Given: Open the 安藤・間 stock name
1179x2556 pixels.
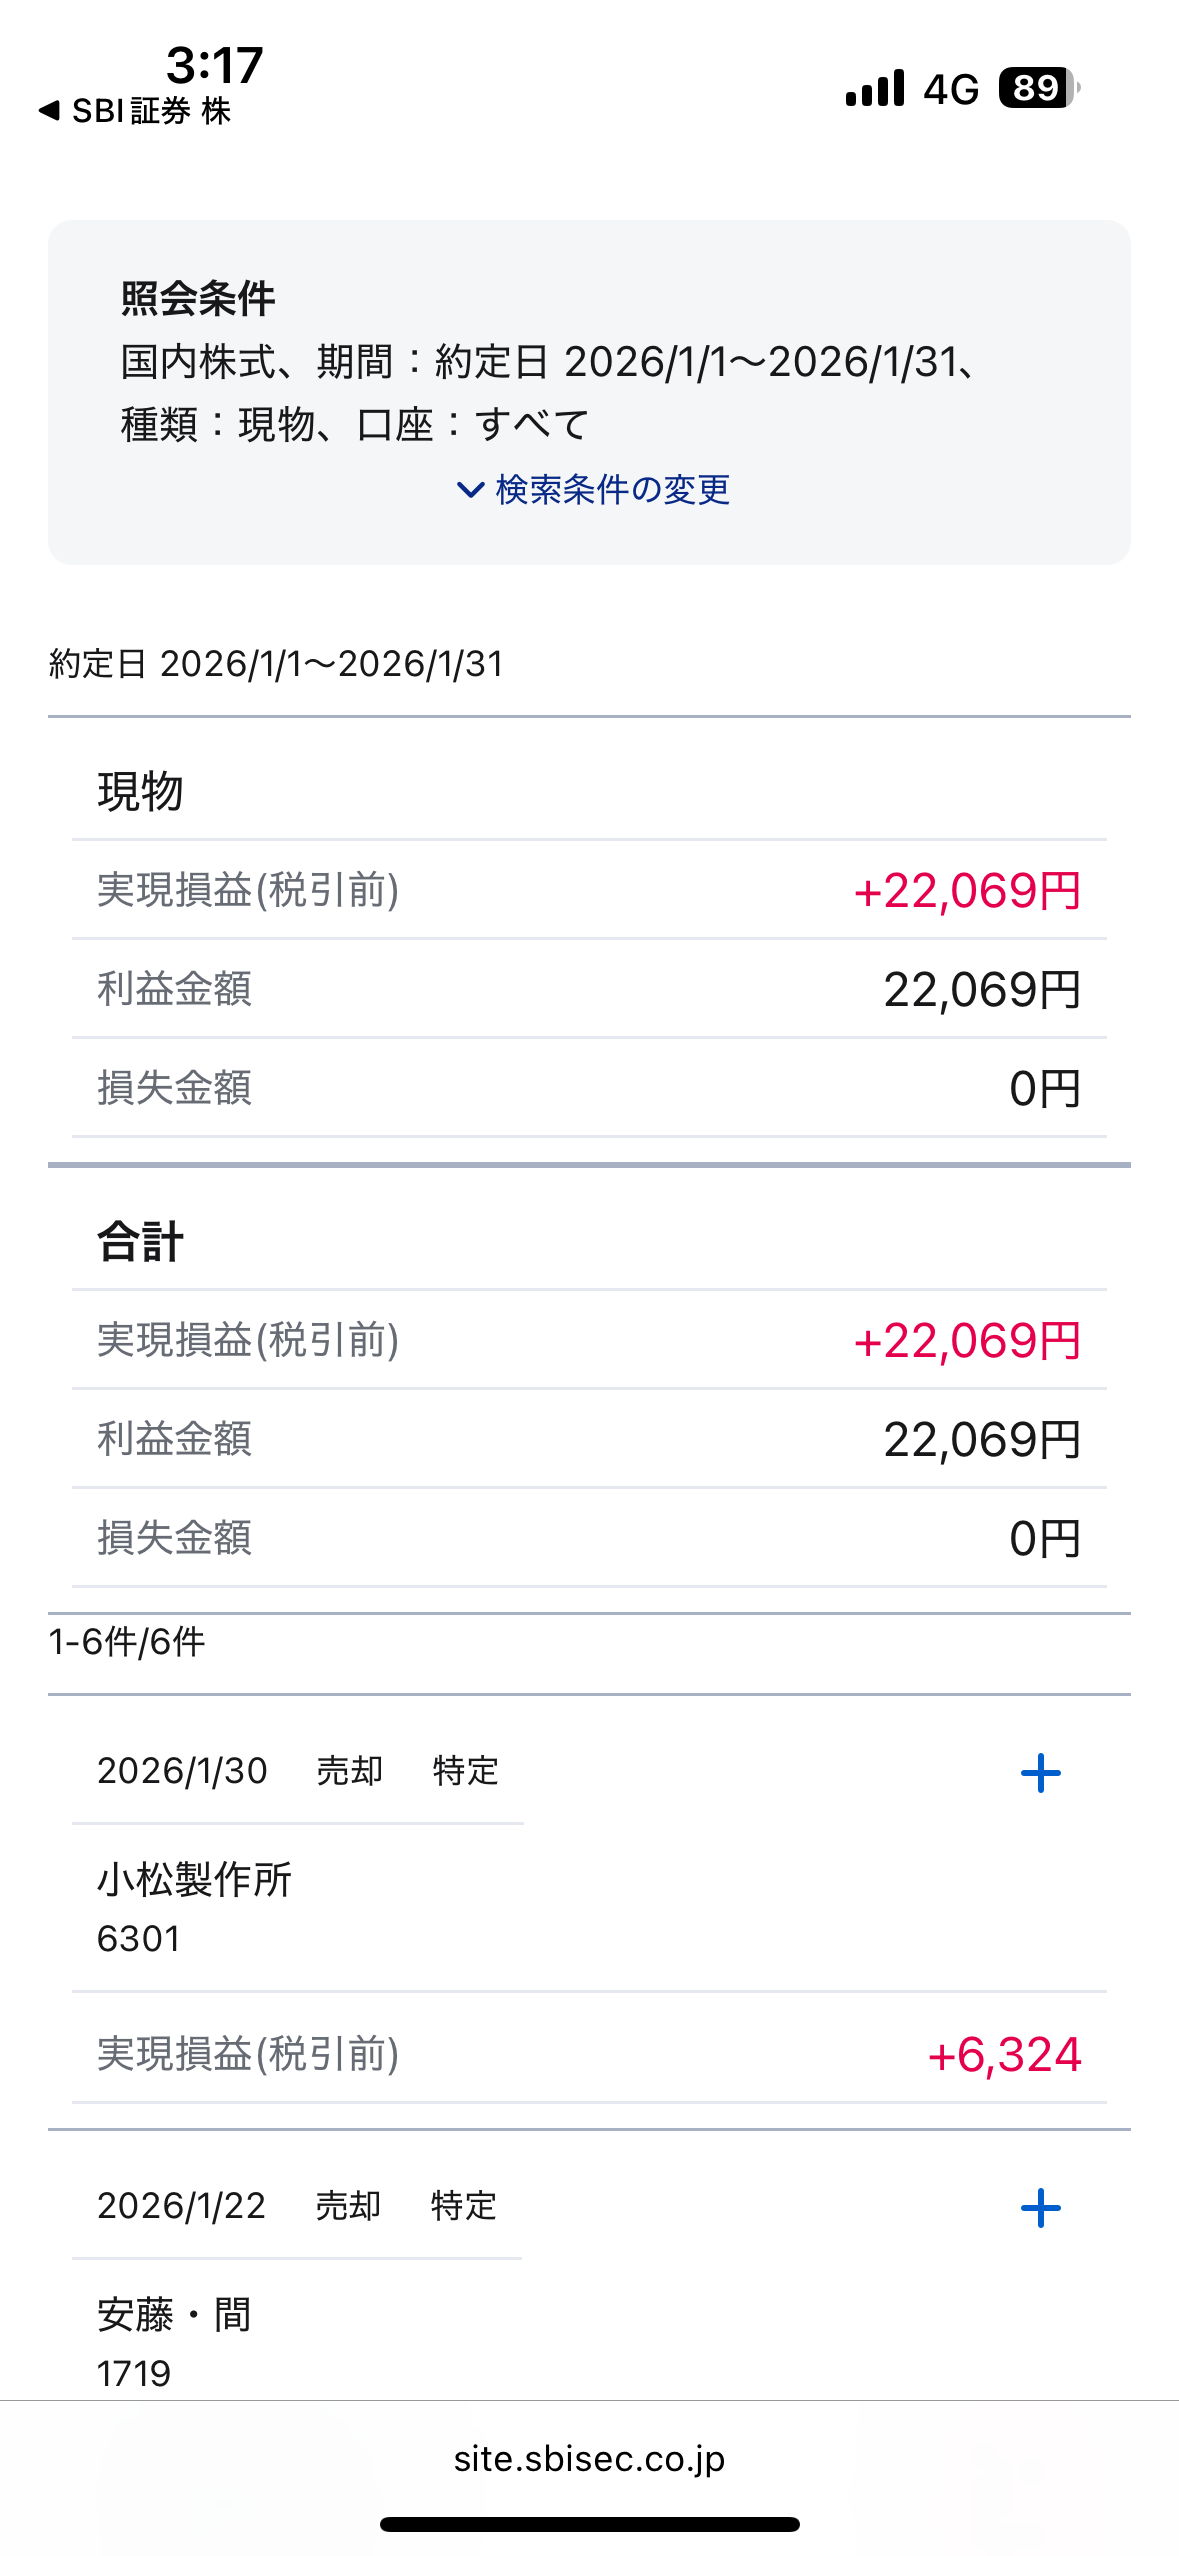Looking at the screenshot, I should point(174,2315).
